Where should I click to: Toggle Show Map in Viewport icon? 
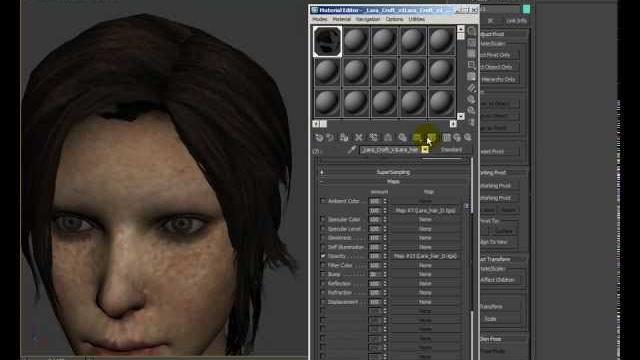point(432,138)
